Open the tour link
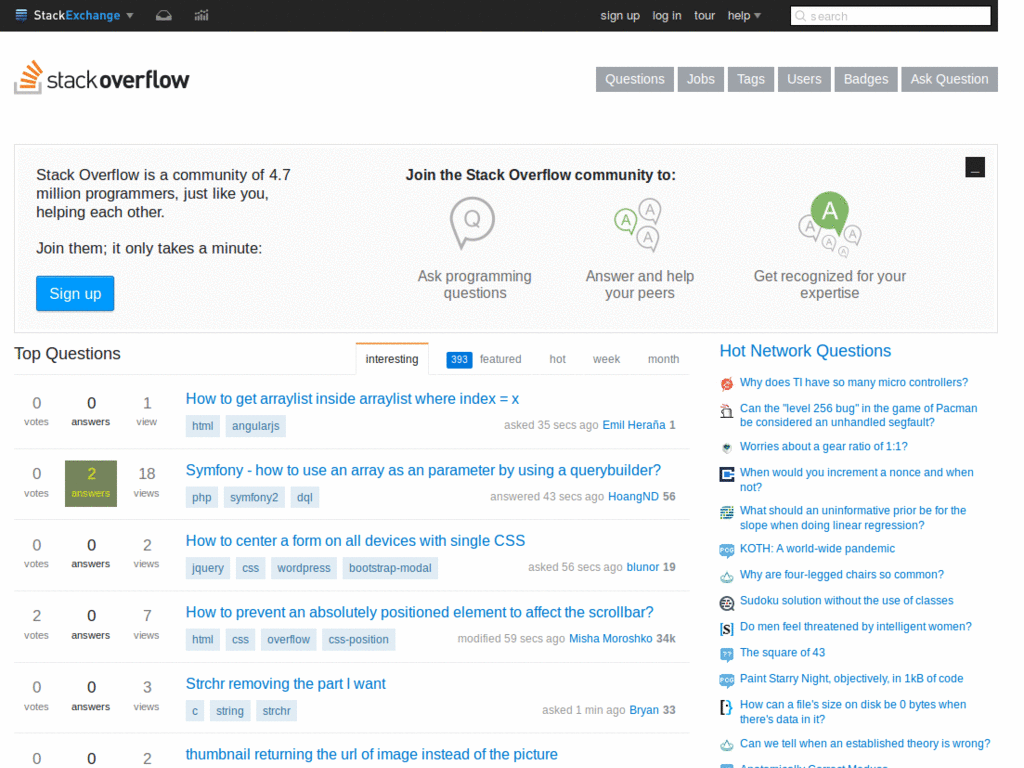 tap(704, 16)
